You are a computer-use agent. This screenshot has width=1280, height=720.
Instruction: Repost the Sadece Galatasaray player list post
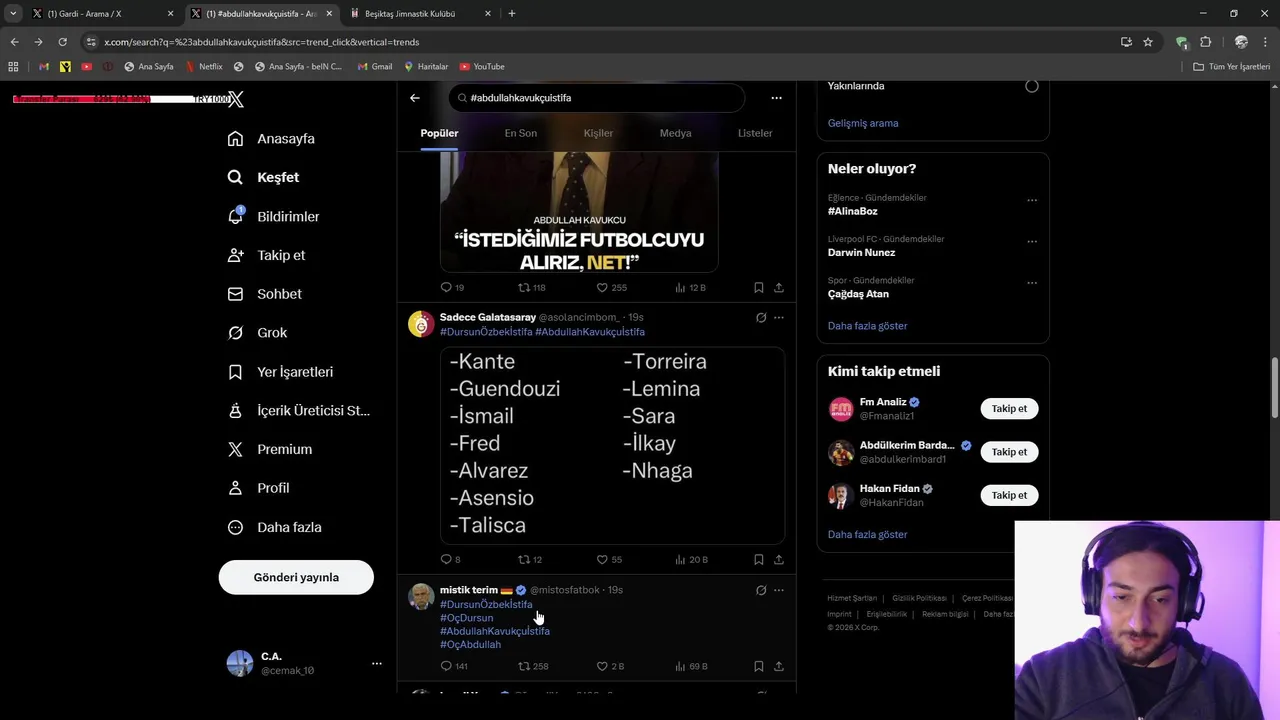(524, 560)
